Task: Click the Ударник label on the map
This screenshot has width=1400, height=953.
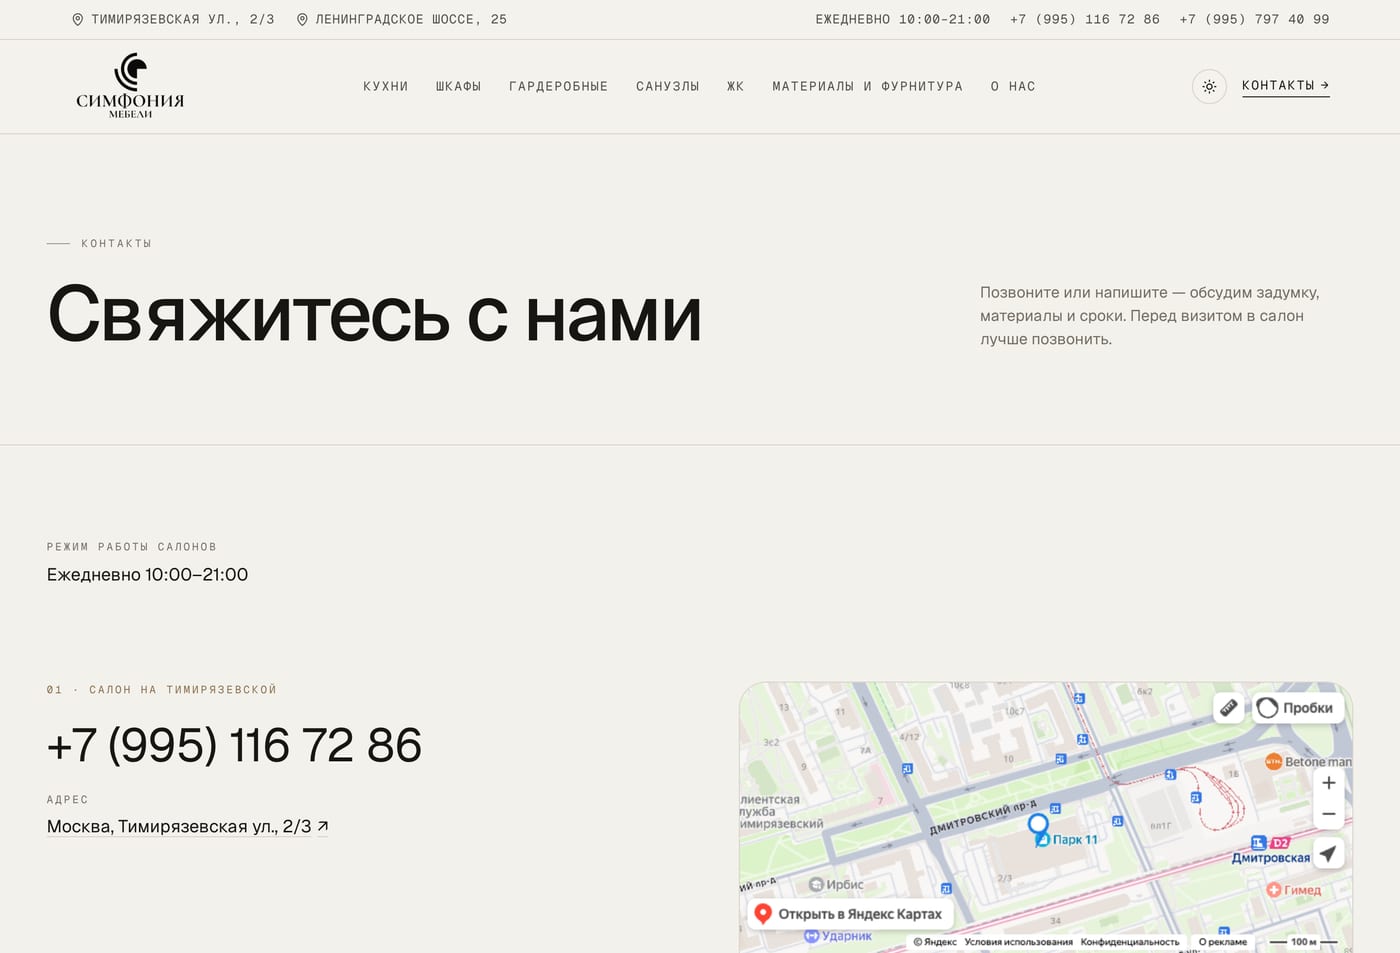Action: pyautogui.click(x=847, y=936)
